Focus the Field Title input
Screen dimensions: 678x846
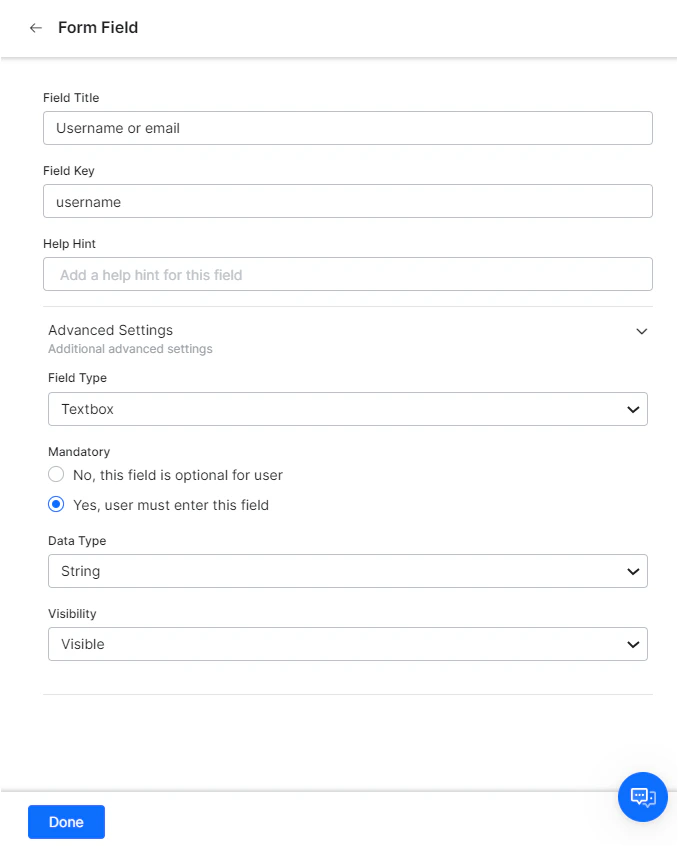tap(347, 128)
